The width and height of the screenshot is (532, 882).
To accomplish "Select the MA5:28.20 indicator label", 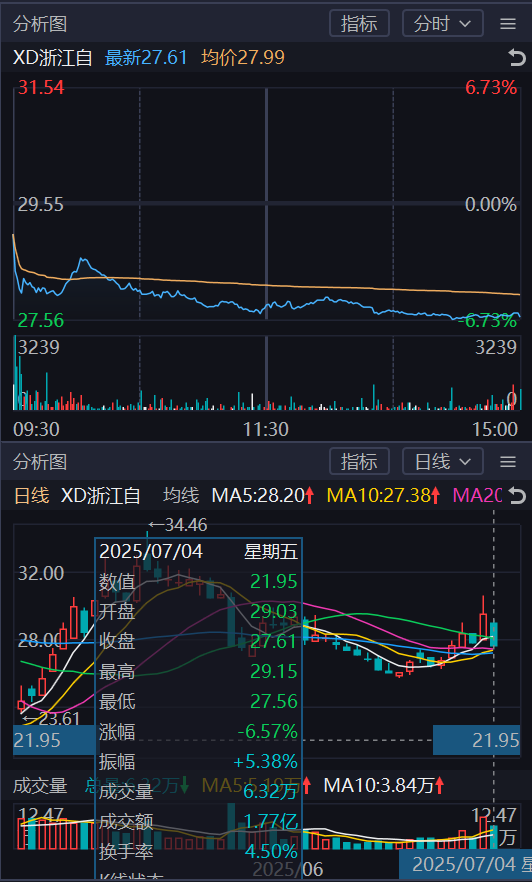I will (262, 496).
